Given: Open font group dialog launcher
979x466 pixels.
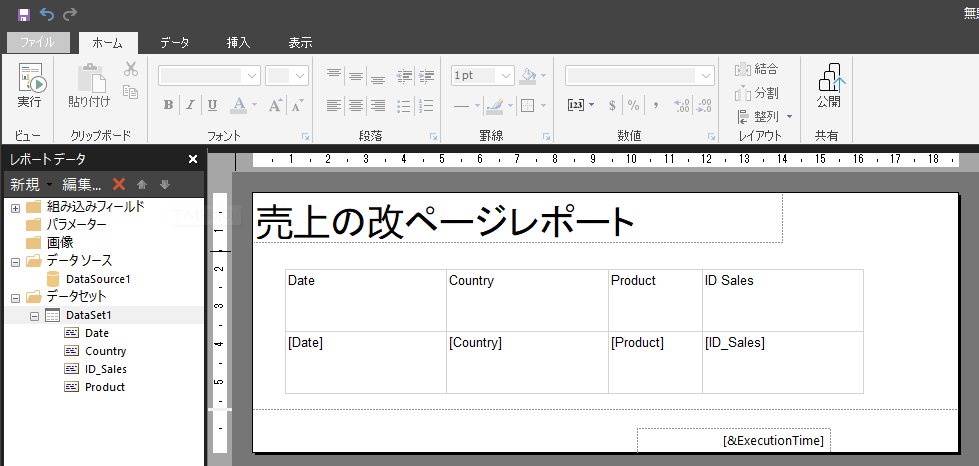Looking at the screenshot, I should click(x=305, y=136).
